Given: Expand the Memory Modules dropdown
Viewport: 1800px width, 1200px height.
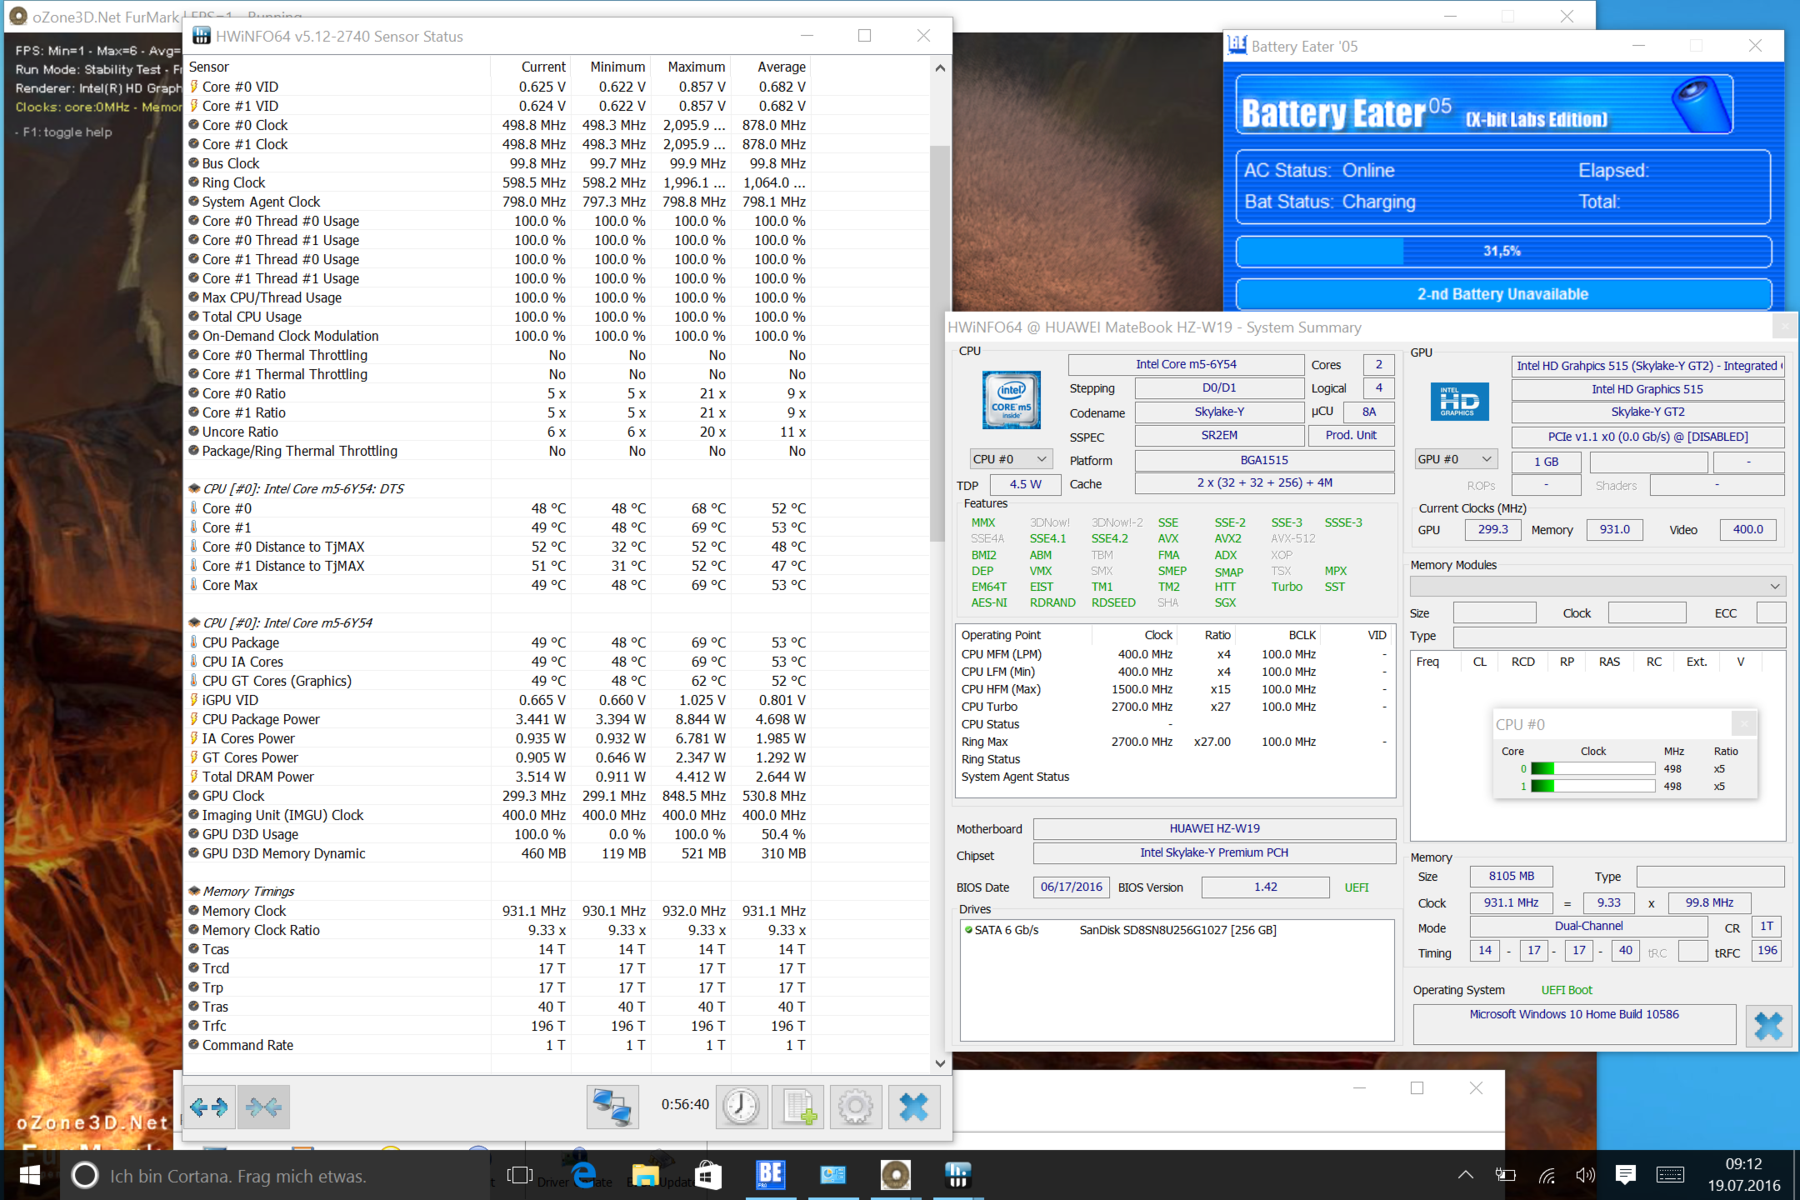Looking at the screenshot, I should (1598, 586).
